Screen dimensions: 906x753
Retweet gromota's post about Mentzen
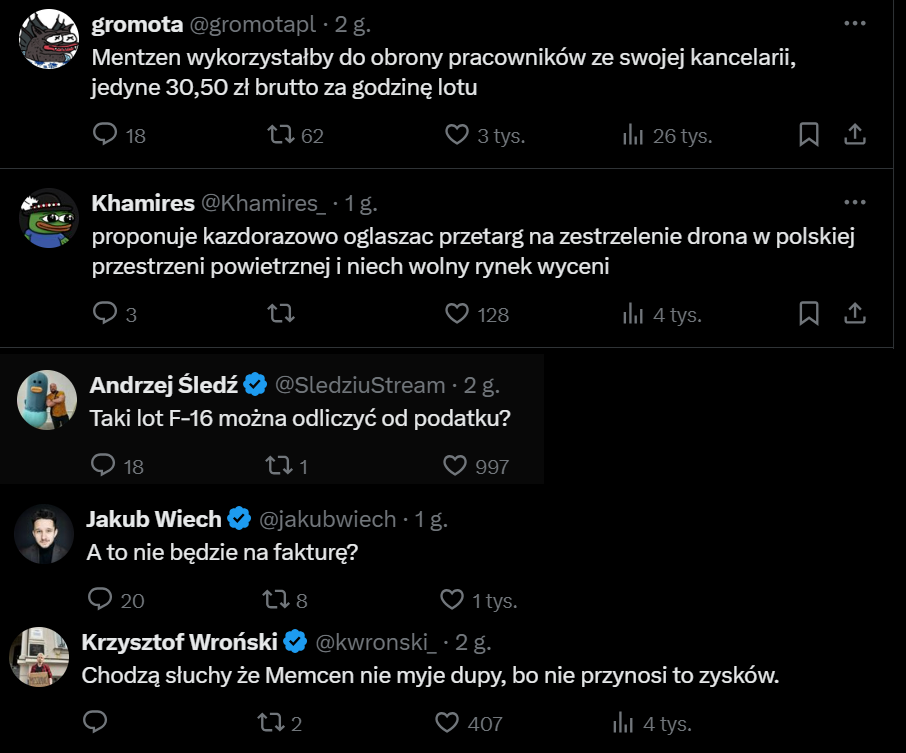[x=283, y=135]
